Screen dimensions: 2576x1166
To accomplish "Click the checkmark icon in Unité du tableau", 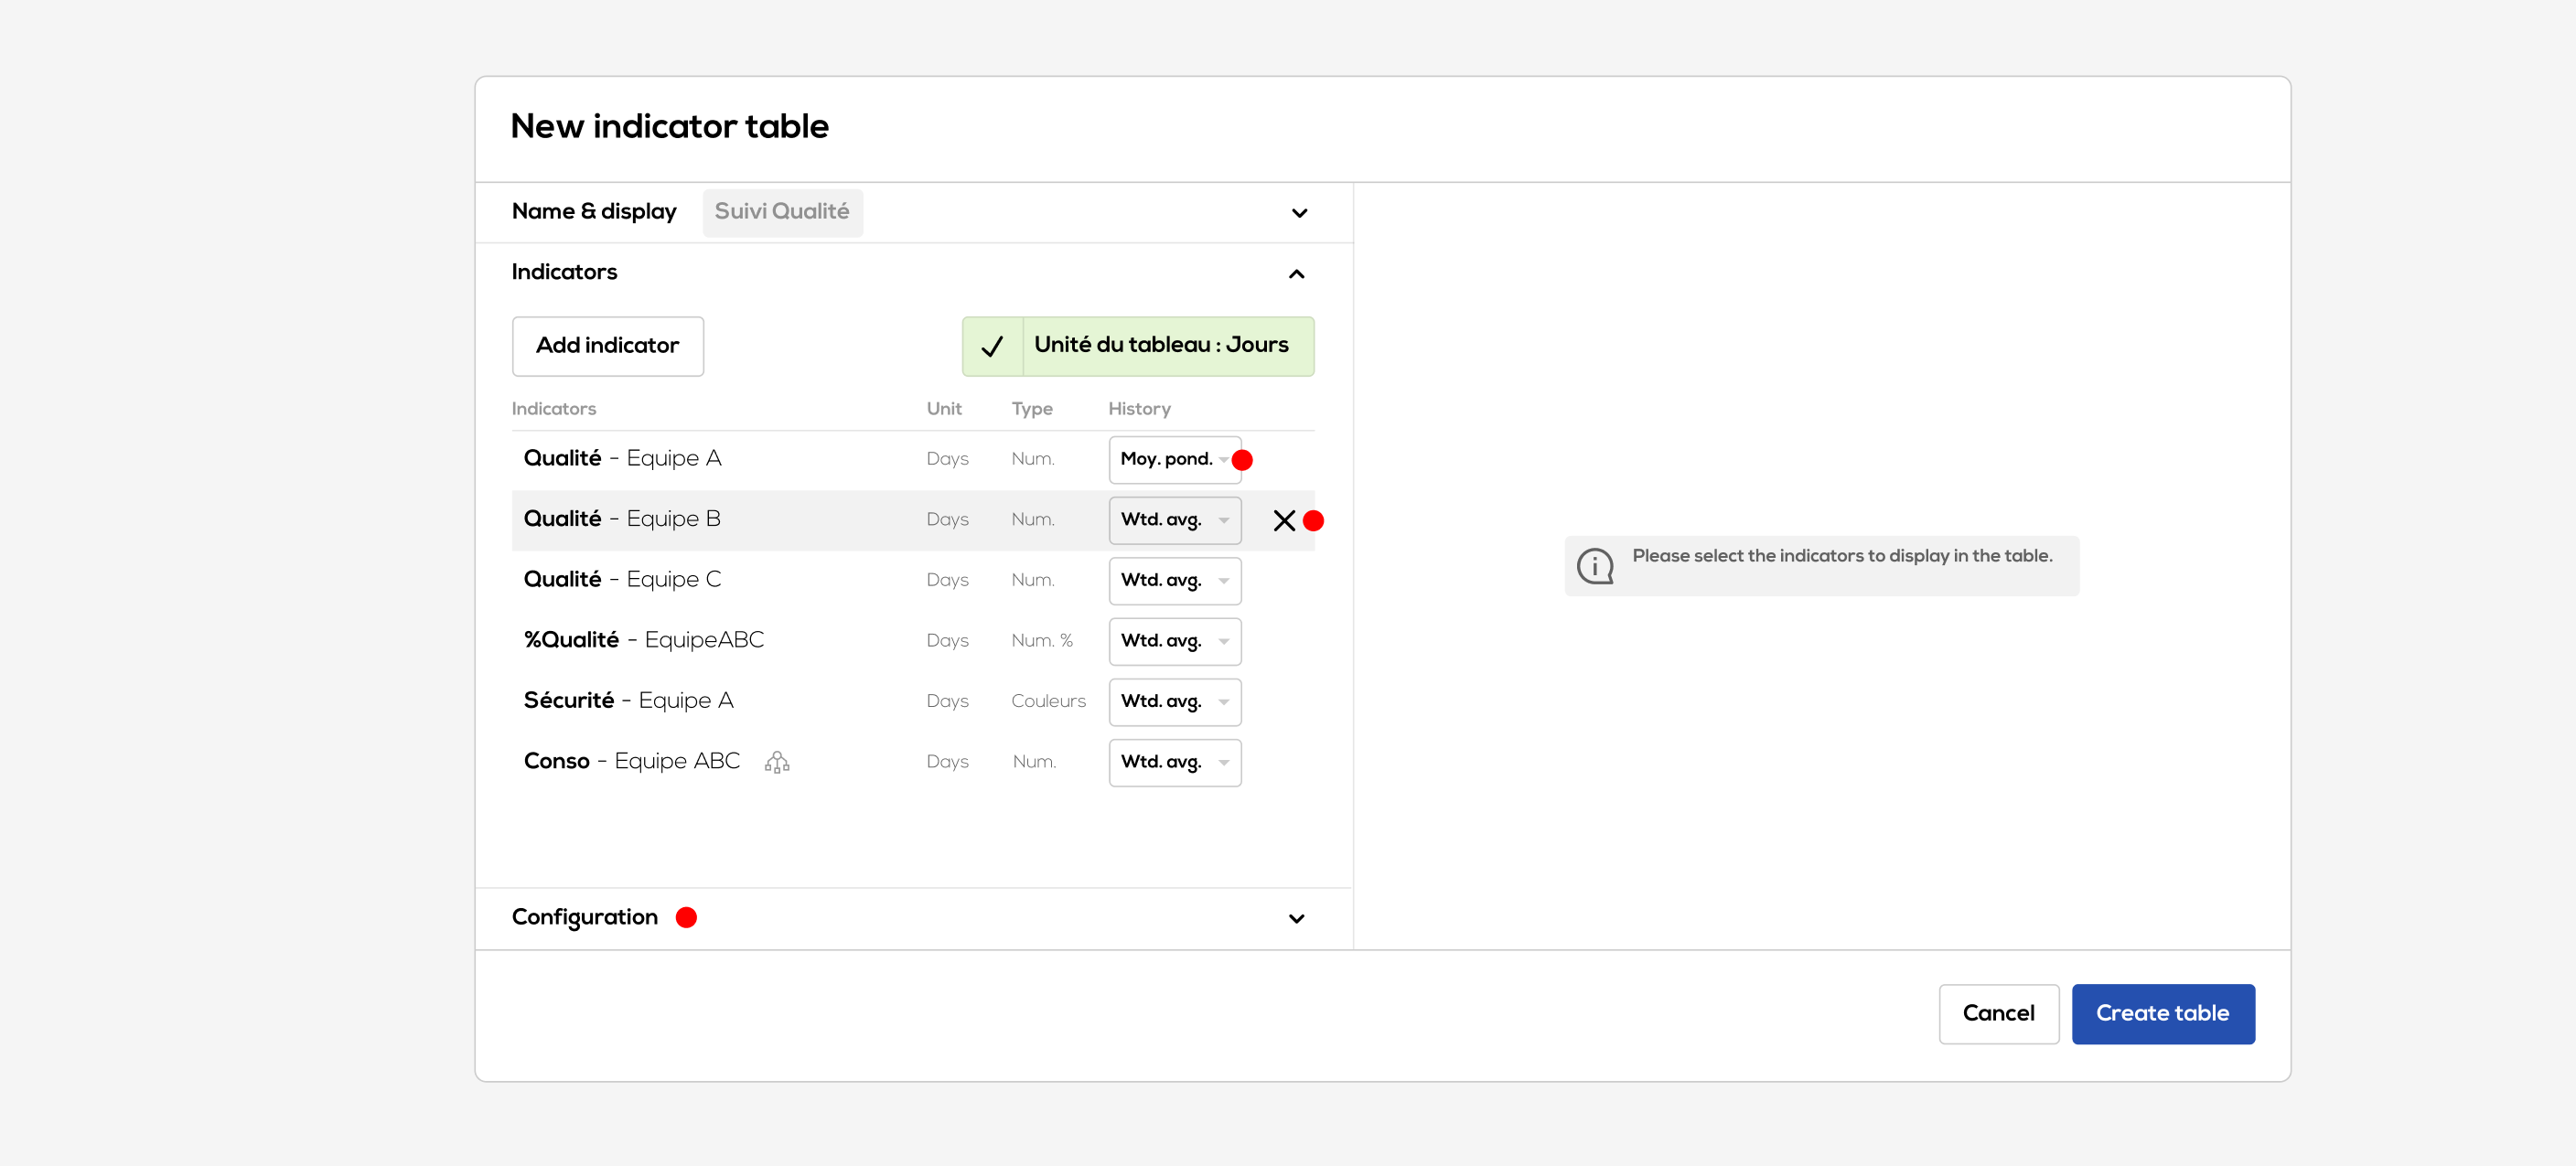I will (x=992, y=347).
